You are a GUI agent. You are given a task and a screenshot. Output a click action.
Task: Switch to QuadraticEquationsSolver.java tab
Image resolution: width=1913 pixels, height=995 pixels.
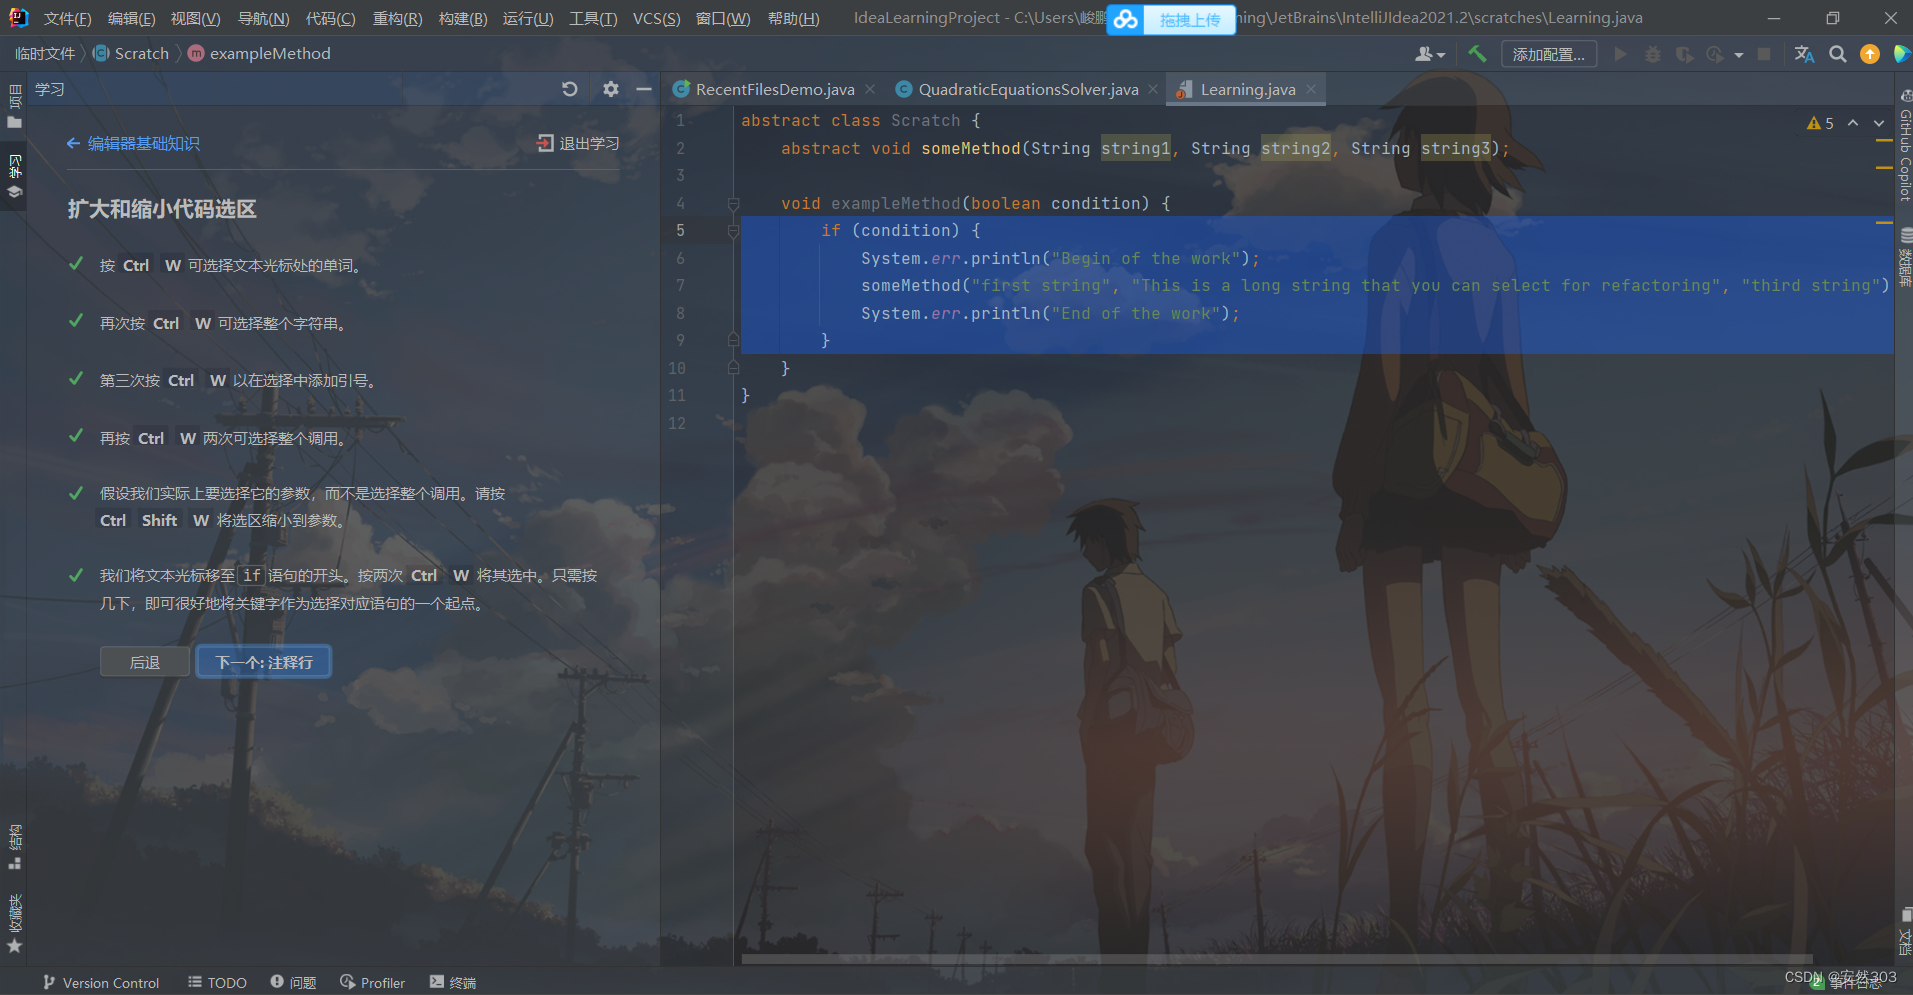point(1027,89)
